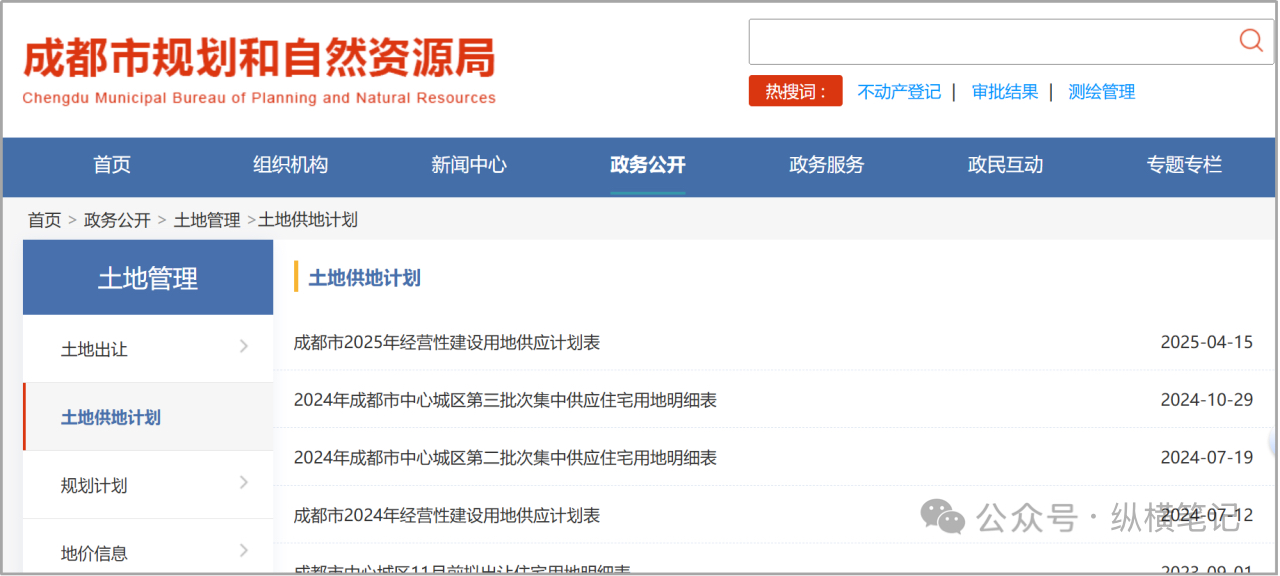Open 成都市2024年经营性建设用地供应计划表
The height and width of the screenshot is (576, 1280).
pyautogui.click(x=447, y=516)
